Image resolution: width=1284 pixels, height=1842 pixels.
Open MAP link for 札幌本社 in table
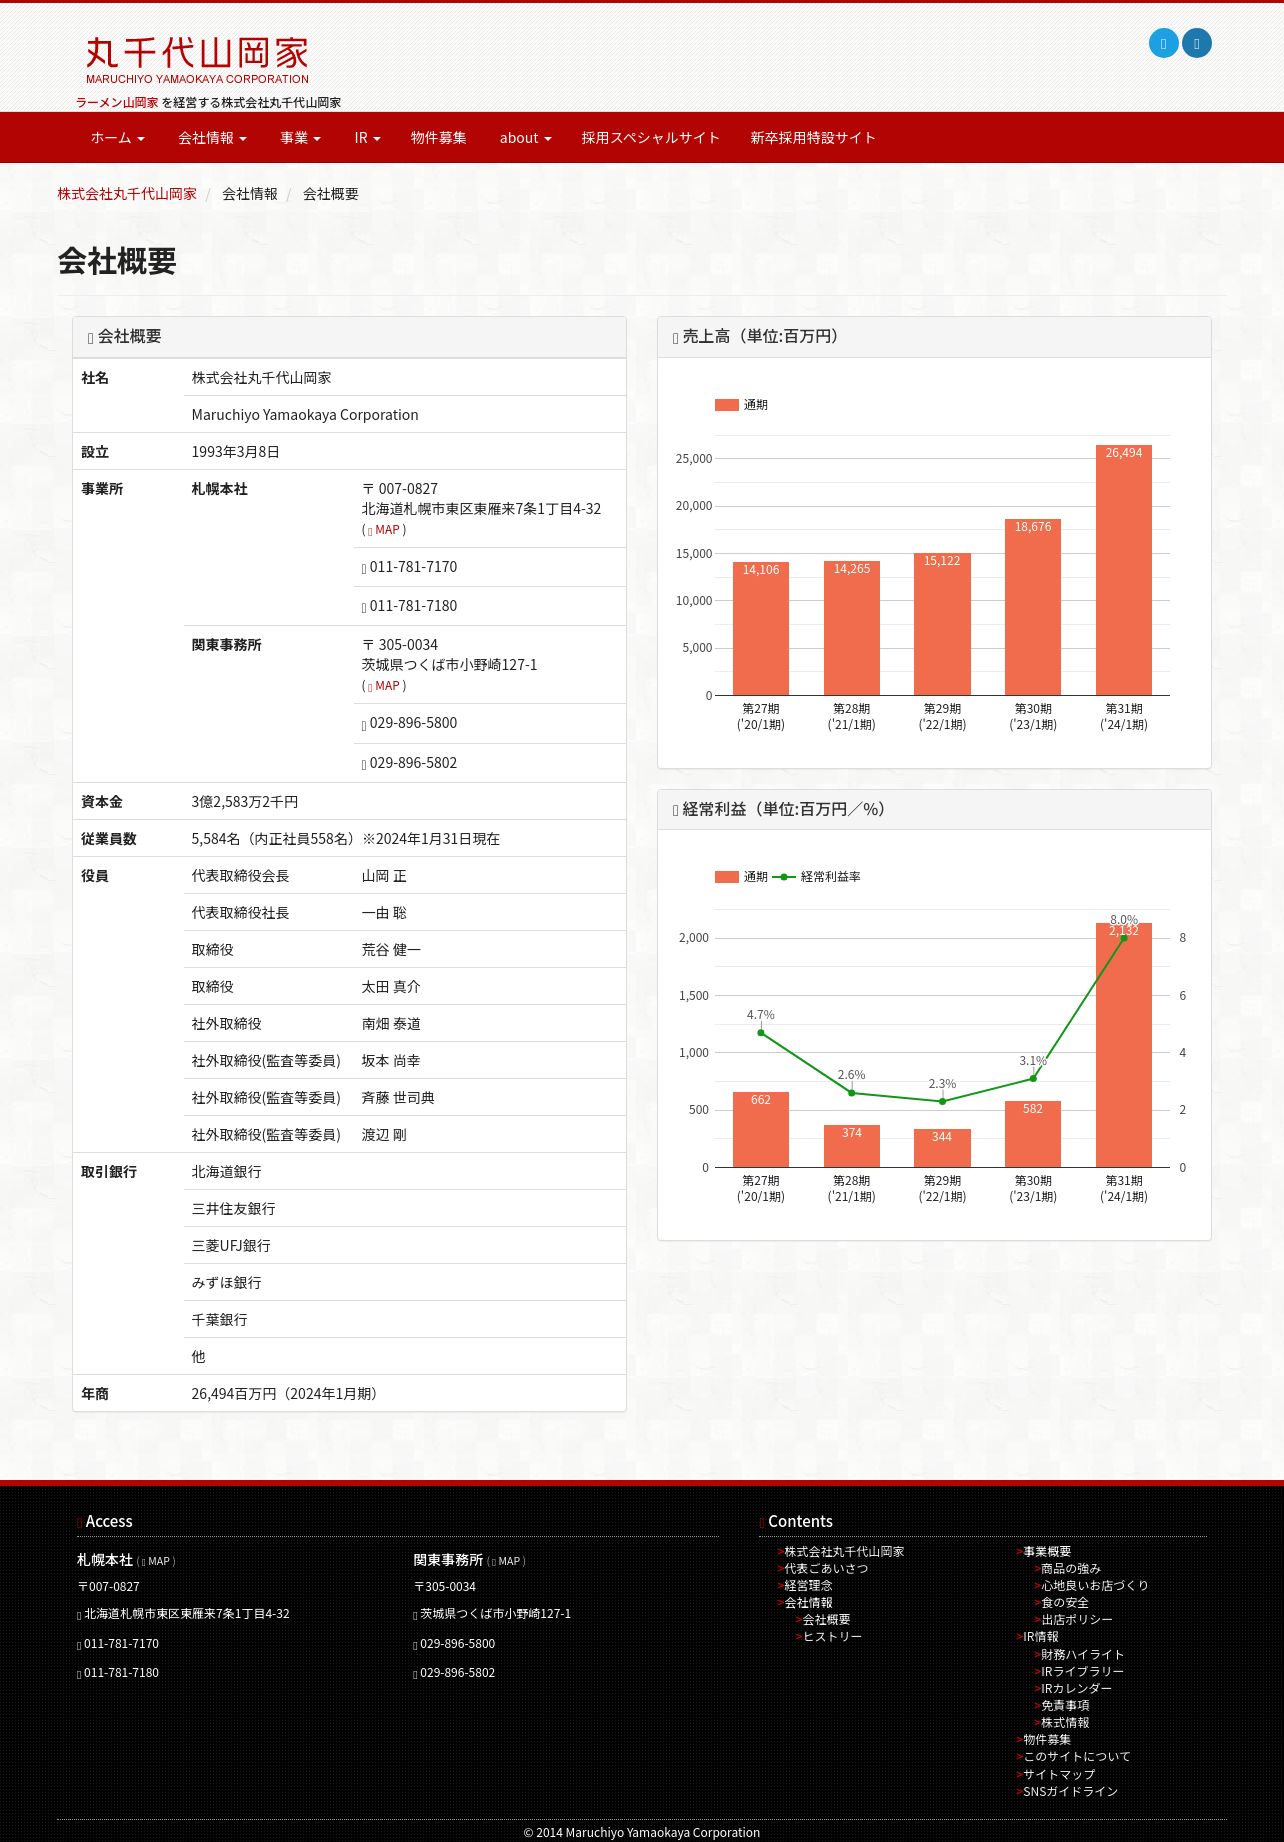(384, 530)
